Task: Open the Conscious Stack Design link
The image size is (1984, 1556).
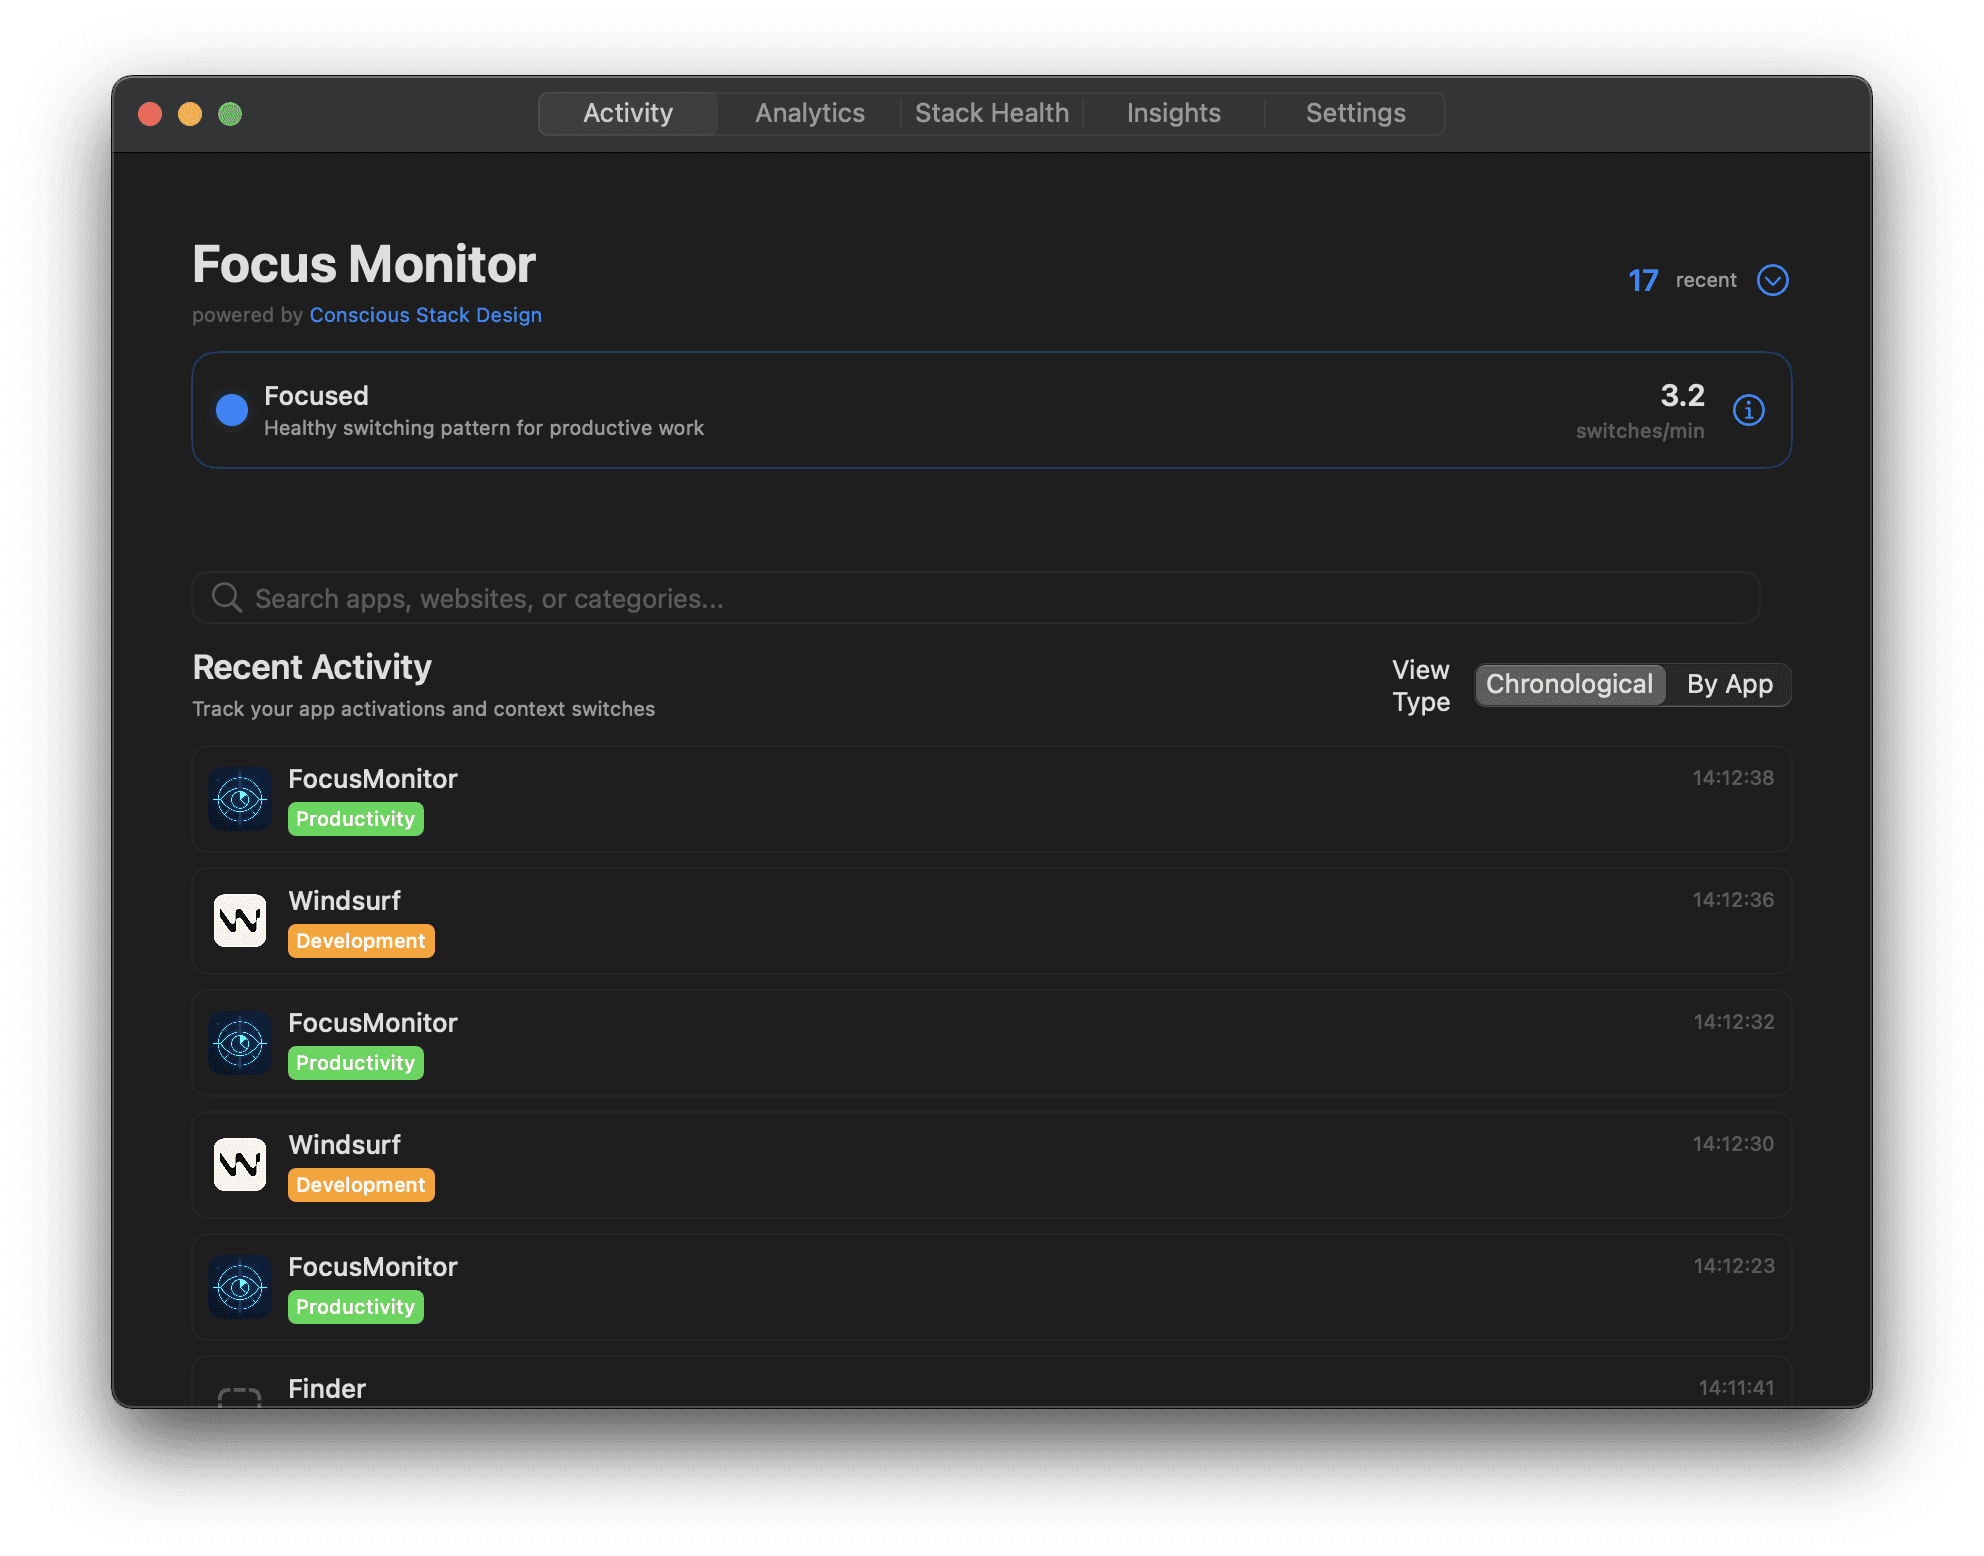Action: click(x=425, y=315)
